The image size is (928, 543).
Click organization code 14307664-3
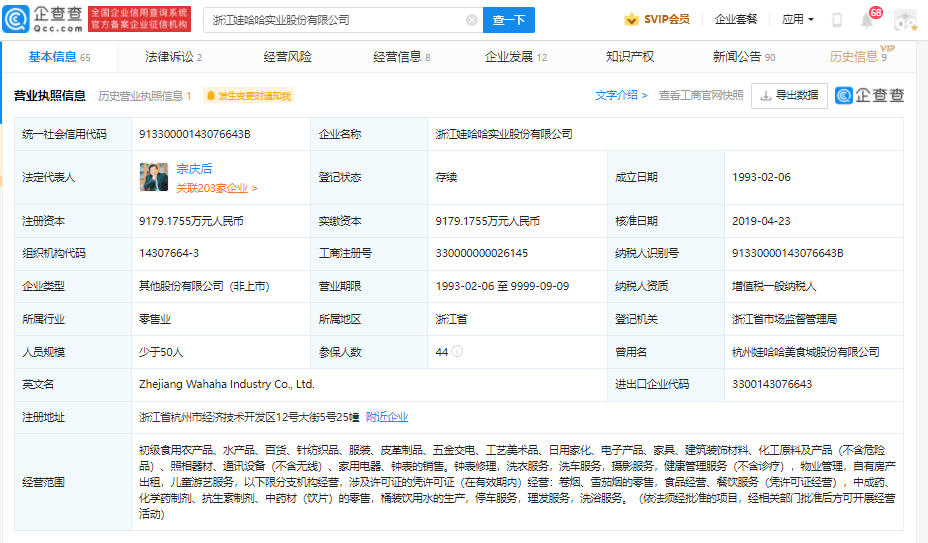[x=169, y=253]
